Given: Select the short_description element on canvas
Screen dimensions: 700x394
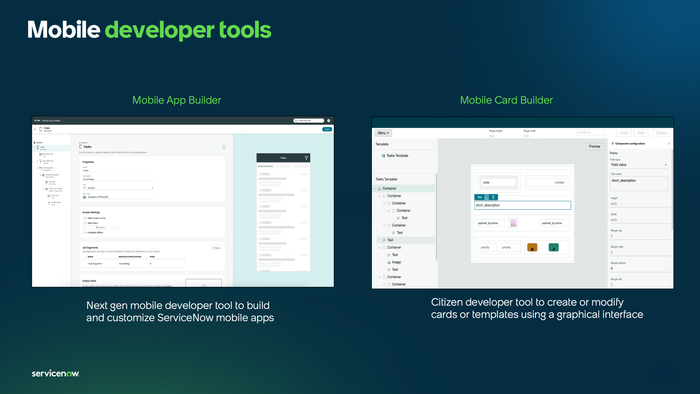Looking at the screenshot, I should [x=522, y=205].
